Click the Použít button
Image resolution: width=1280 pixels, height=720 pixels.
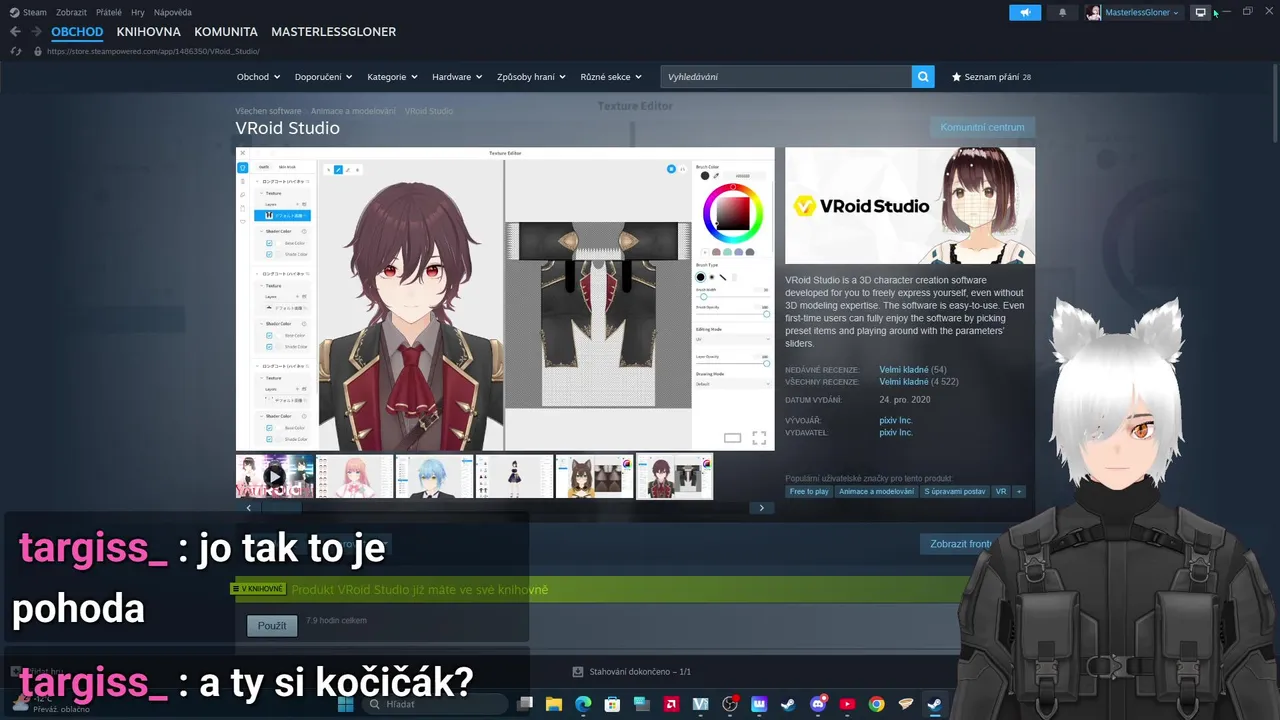point(272,626)
